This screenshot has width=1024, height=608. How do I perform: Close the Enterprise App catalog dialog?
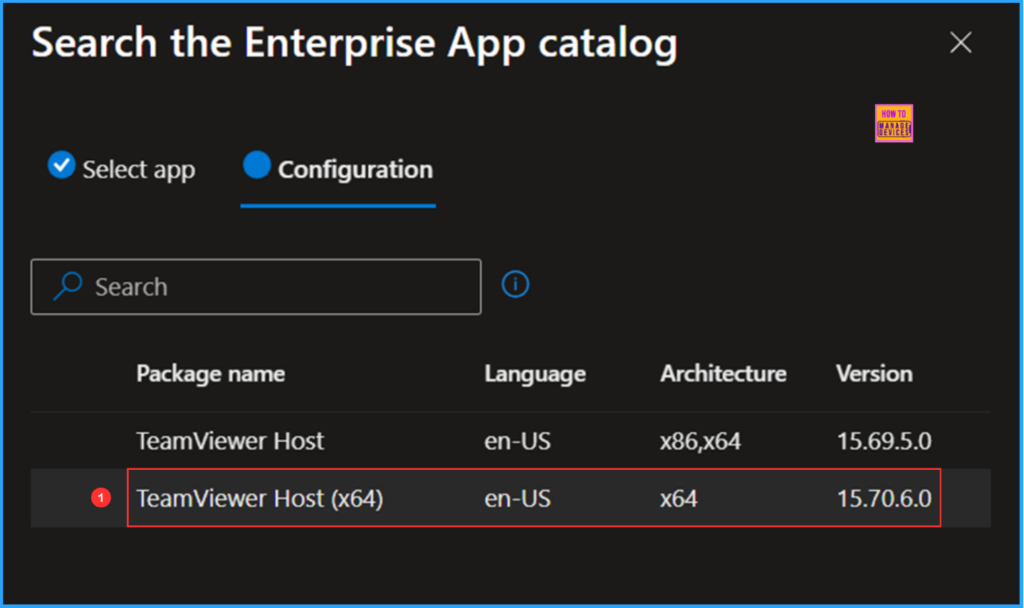pos(960,42)
